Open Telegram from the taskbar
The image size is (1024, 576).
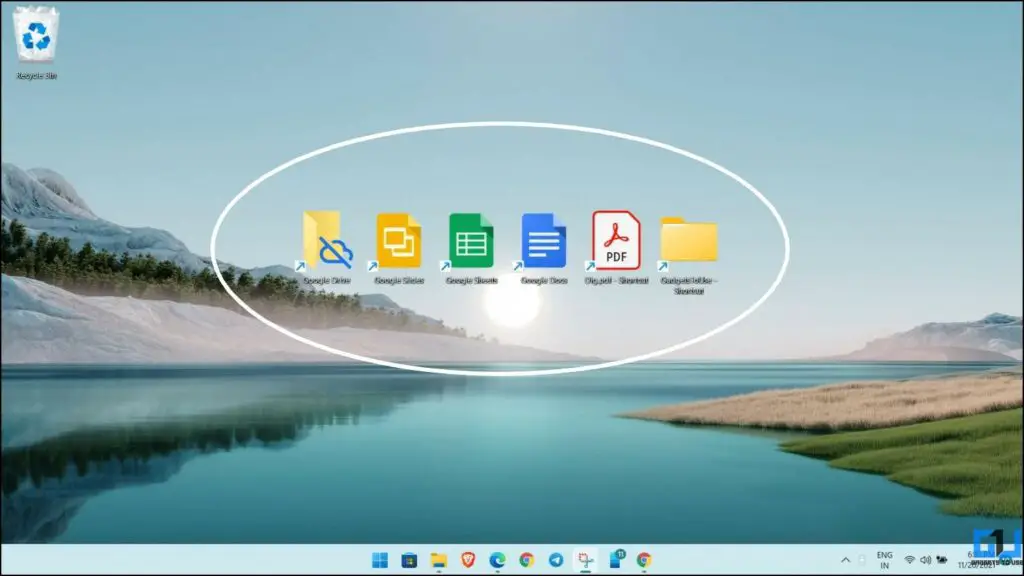point(554,559)
